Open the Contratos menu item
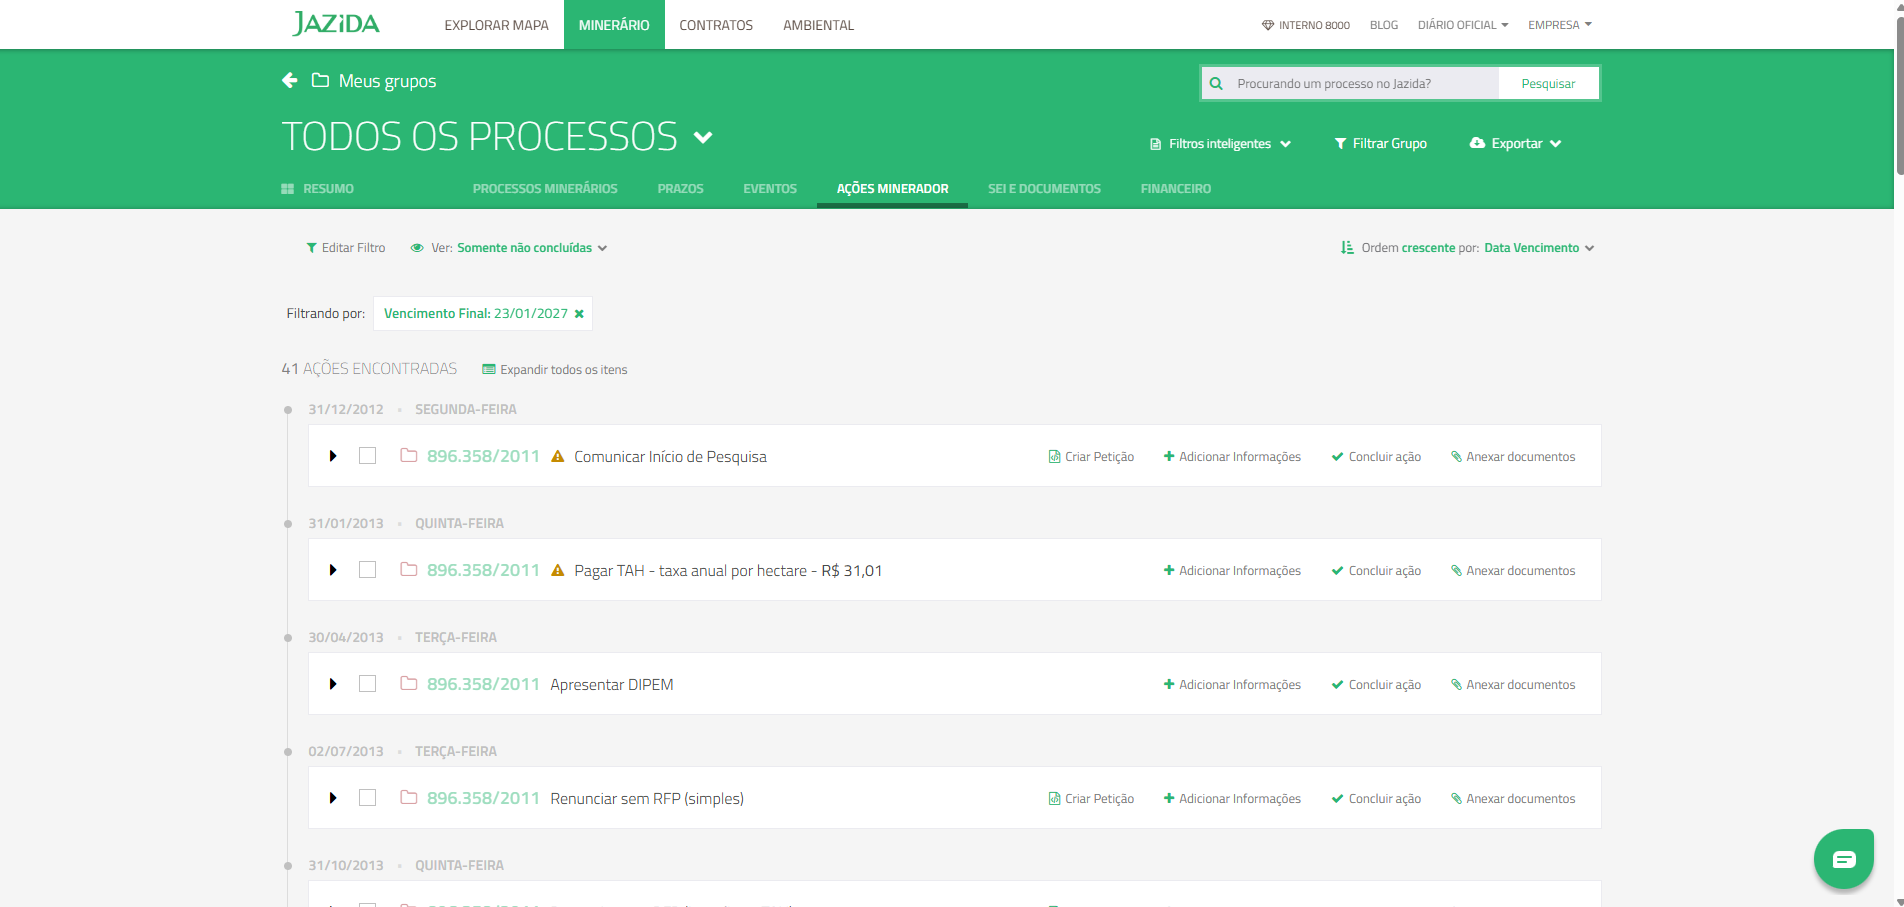The image size is (1904, 907). 715,25
